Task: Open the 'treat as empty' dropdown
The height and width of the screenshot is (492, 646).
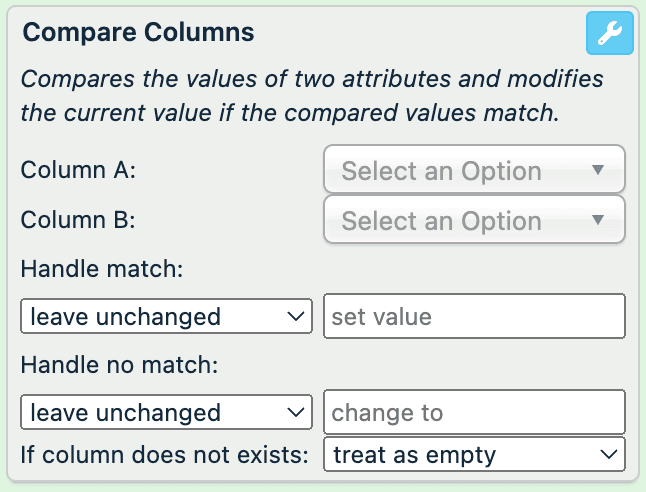Action: click(460, 455)
